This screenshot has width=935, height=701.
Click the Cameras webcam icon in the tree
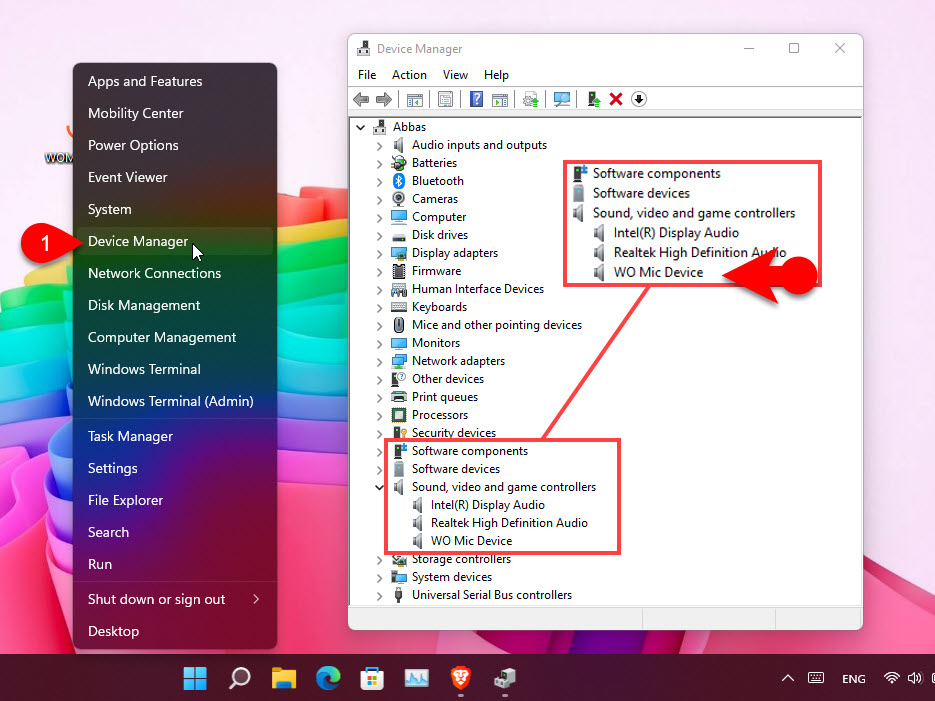tap(399, 198)
